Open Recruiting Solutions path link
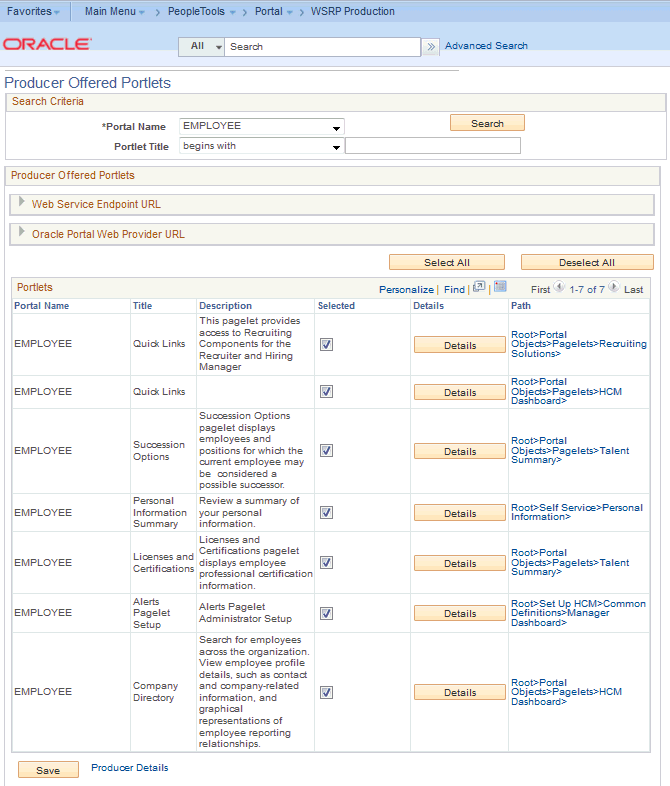This screenshot has width=670, height=786. (x=579, y=344)
